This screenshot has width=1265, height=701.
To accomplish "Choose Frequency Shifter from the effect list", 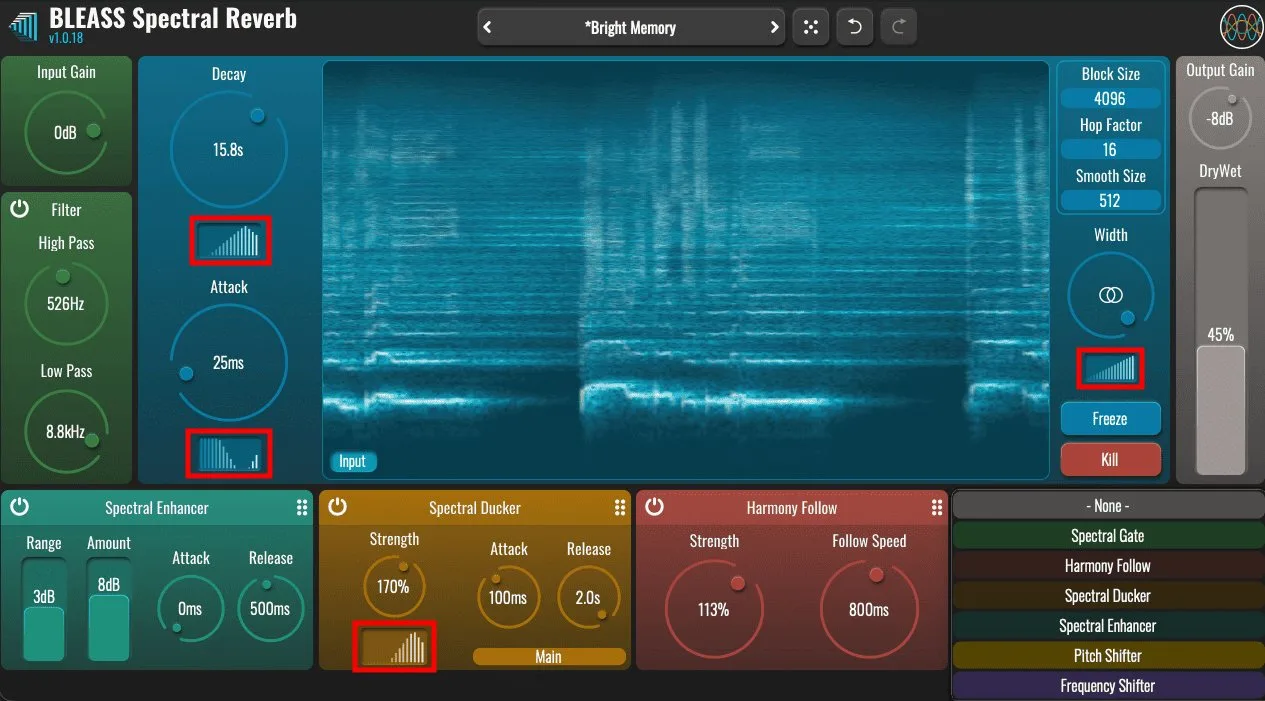I will [x=1108, y=686].
